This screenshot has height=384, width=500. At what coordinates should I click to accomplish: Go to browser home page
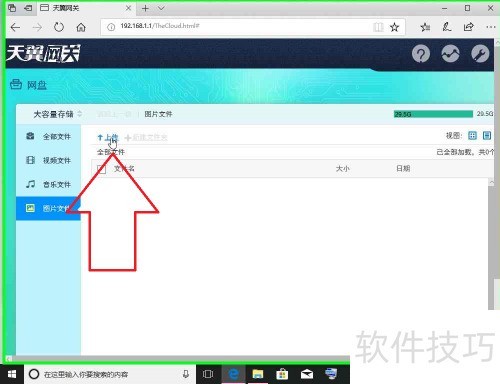coord(81,27)
